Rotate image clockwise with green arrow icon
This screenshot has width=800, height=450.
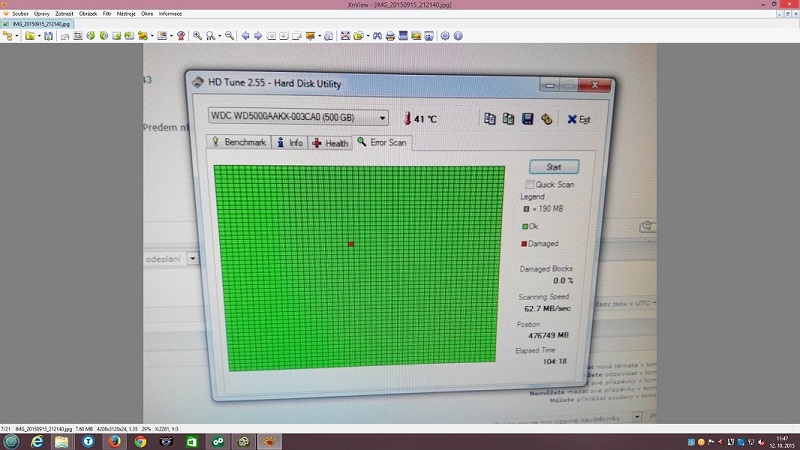(x=104, y=36)
